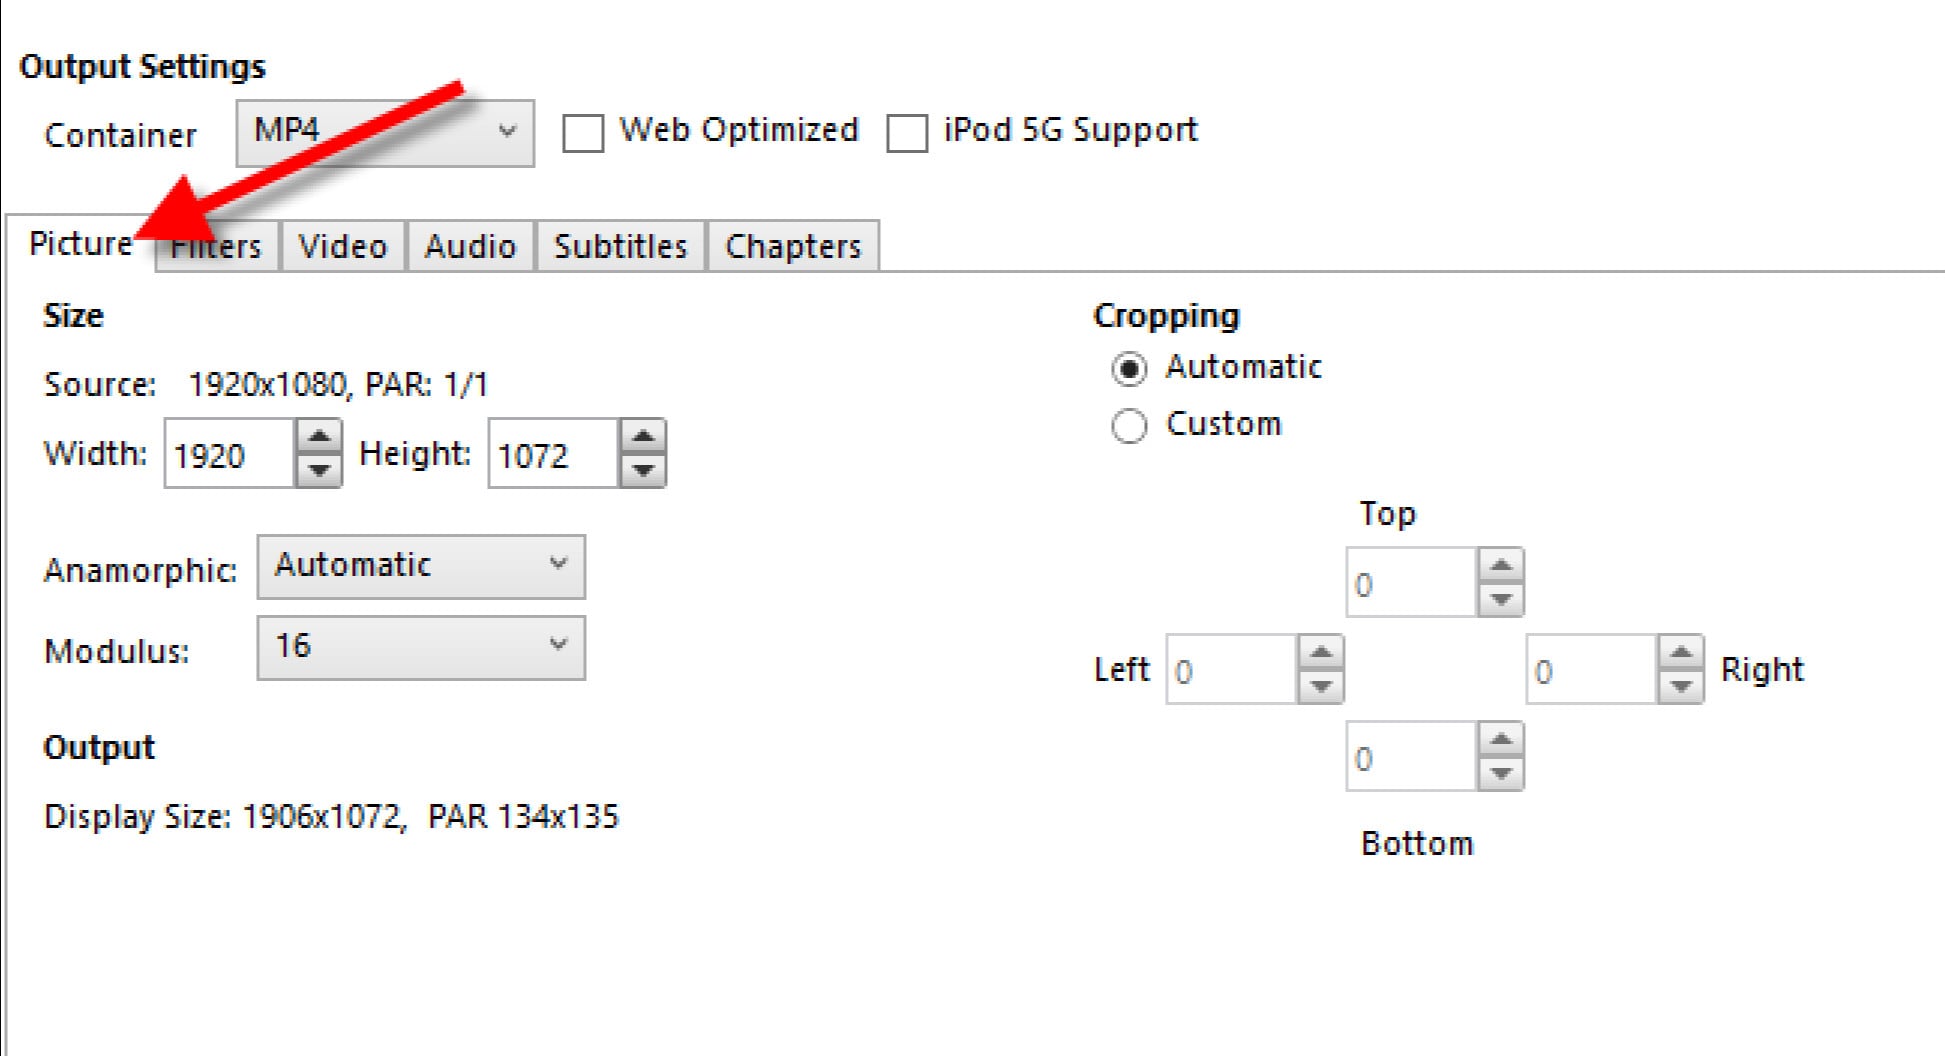This screenshot has width=1945, height=1056.
Task: Increase the Height value with up arrow
Action: point(643,437)
